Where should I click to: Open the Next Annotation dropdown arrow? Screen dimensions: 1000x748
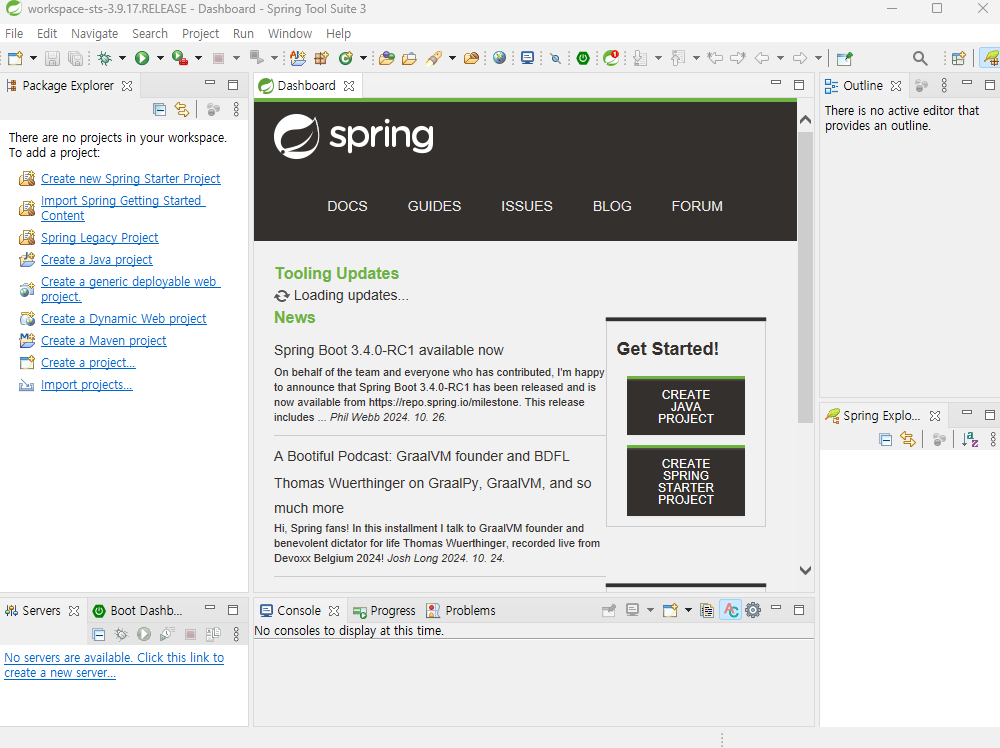pos(658,58)
